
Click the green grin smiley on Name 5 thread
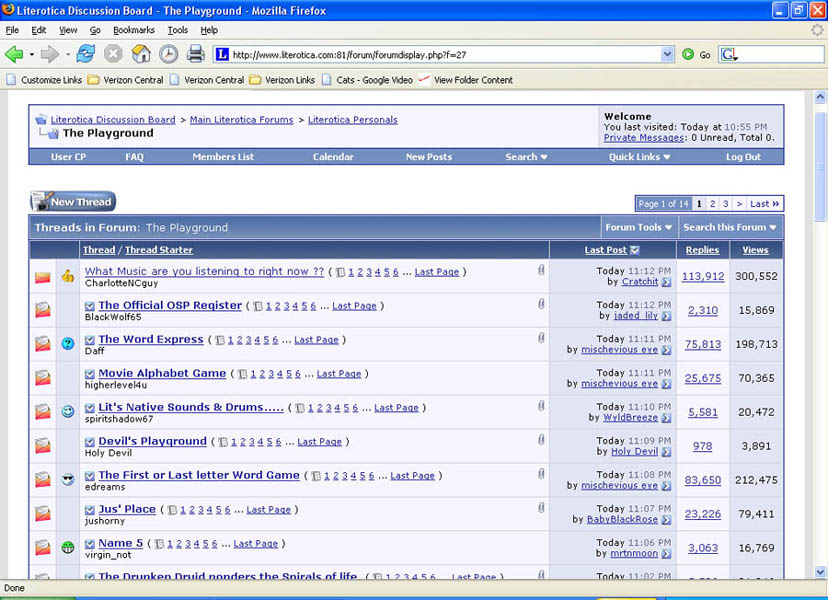68,547
